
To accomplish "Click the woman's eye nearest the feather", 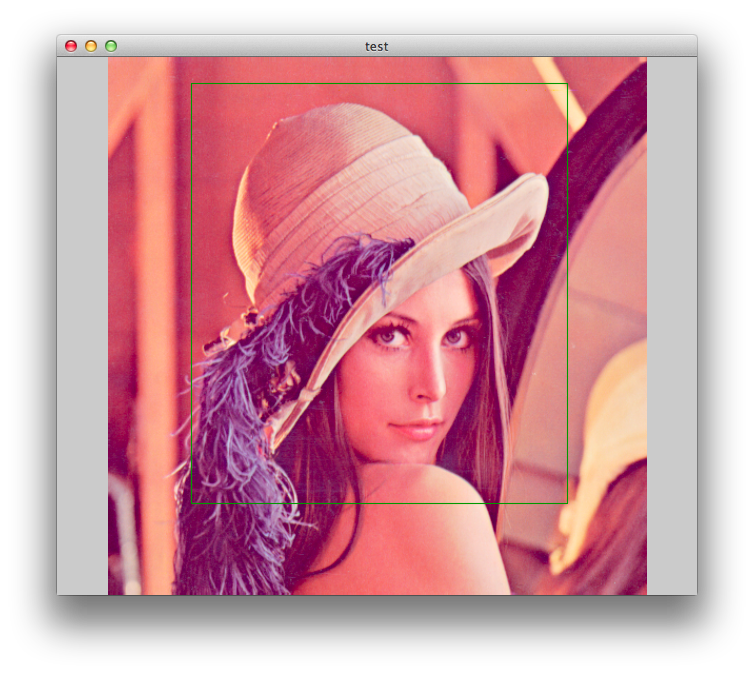I will tap(388, 338).
